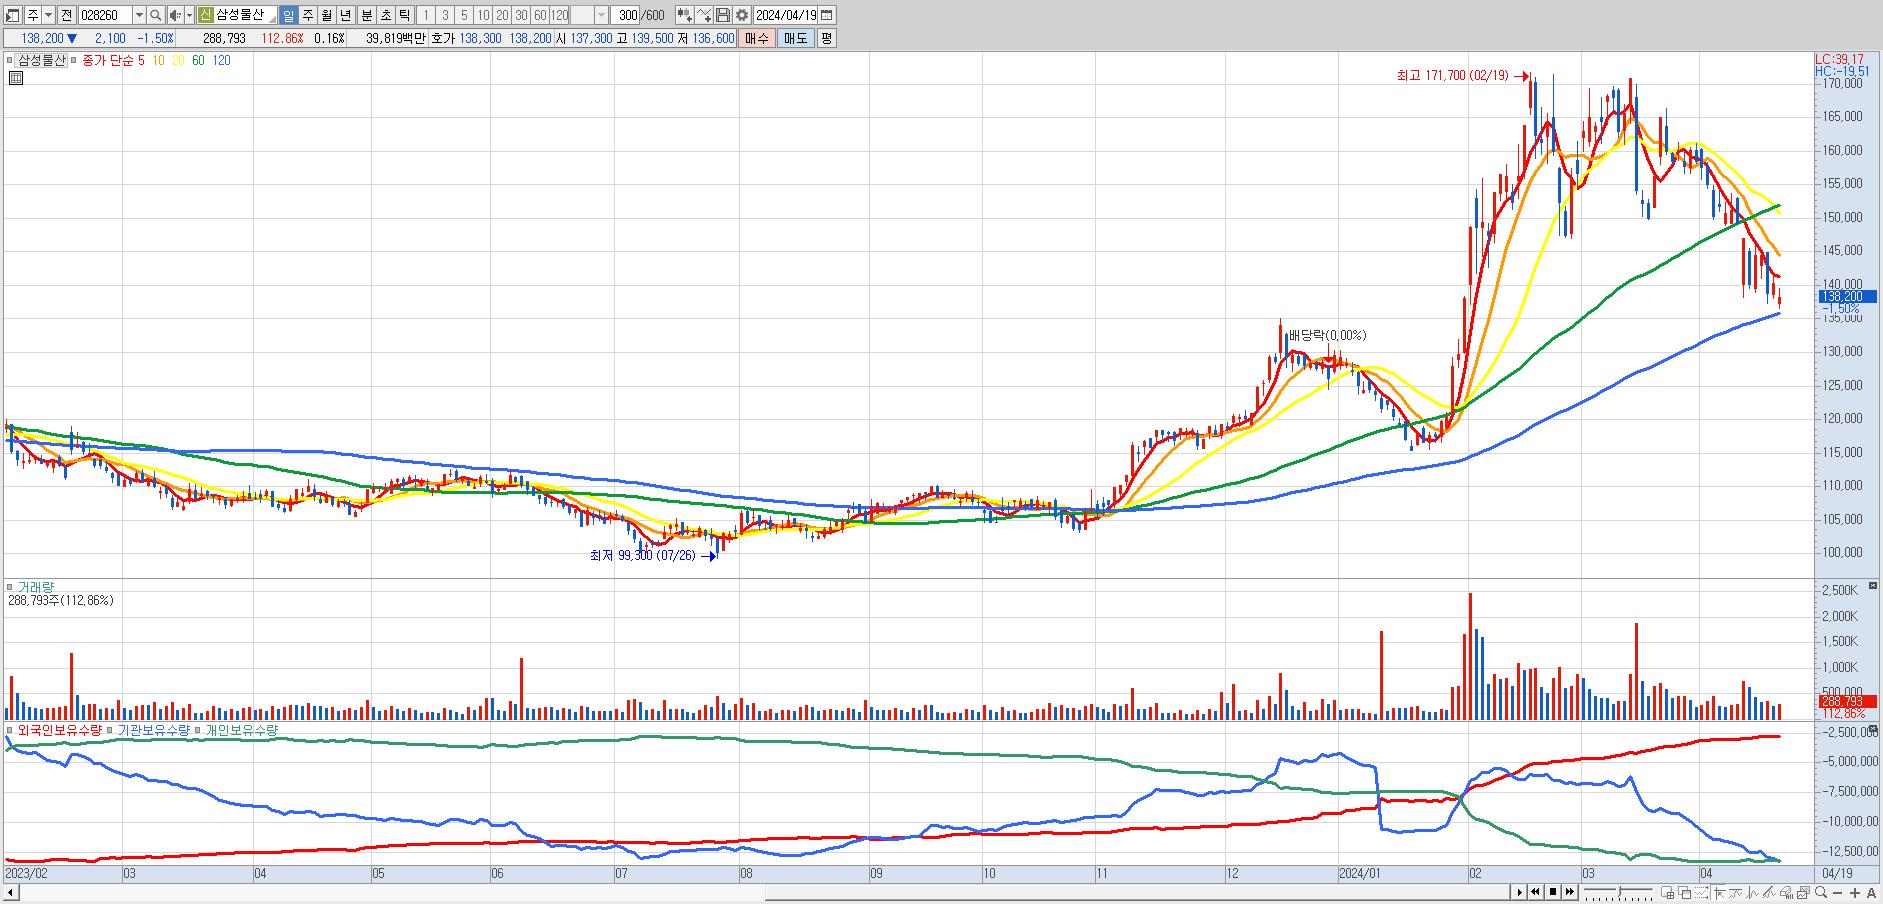Click the plus zoom-in icon
Image resolution: width=1883 pixels, height=904 pixels.
1854,892
